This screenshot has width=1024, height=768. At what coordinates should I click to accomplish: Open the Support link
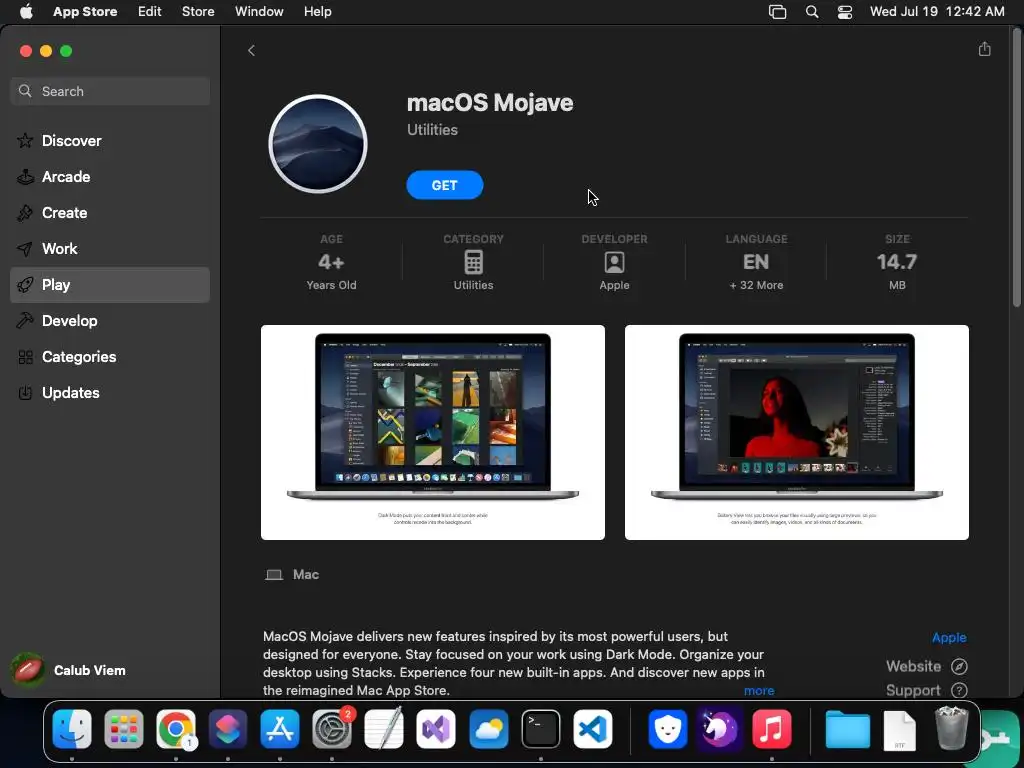[x=914, y=690]
